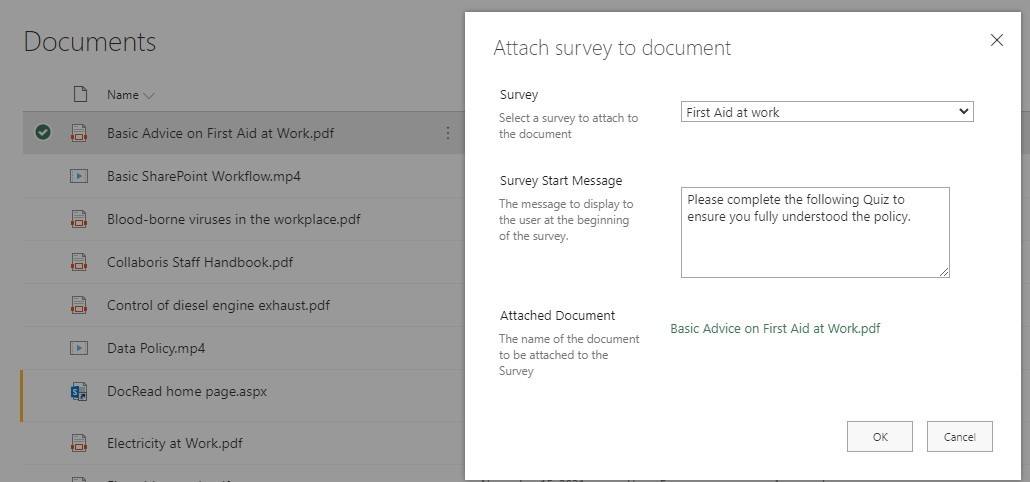
Task: Open the Survey selection dropdown
Action: 826,112
